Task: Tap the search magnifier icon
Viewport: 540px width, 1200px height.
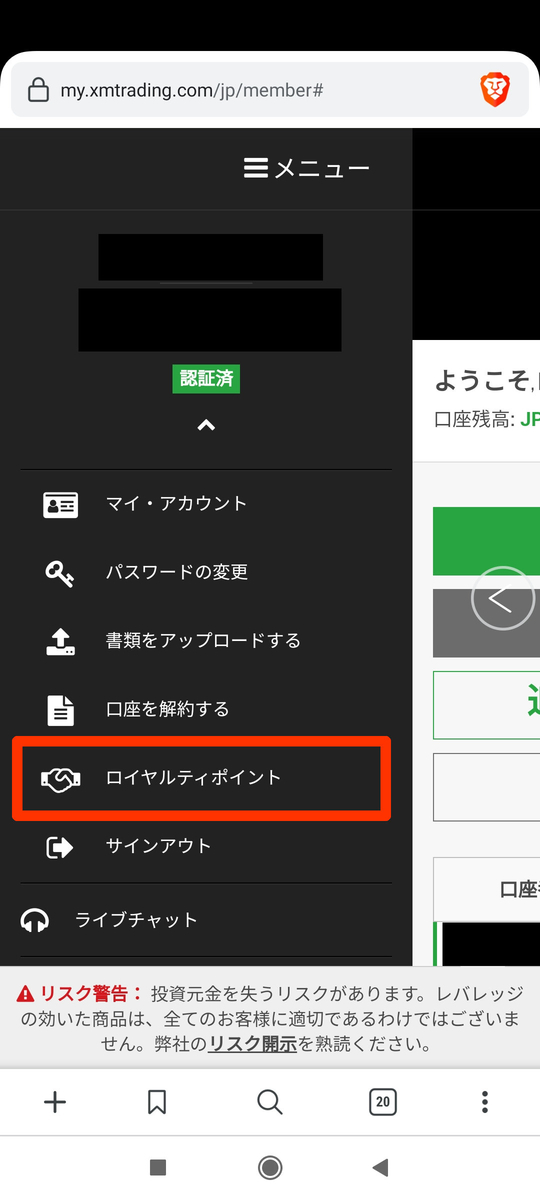Action: click(x=270, y=1102)
